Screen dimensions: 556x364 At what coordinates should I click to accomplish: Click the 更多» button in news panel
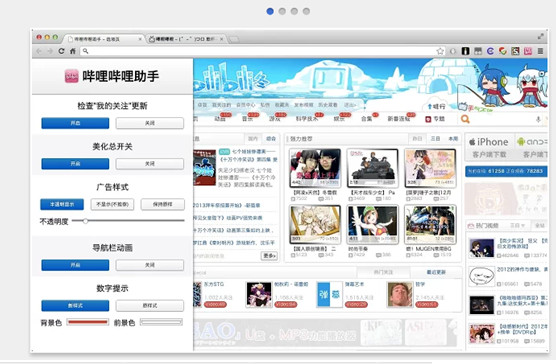(x=269, y=256)
